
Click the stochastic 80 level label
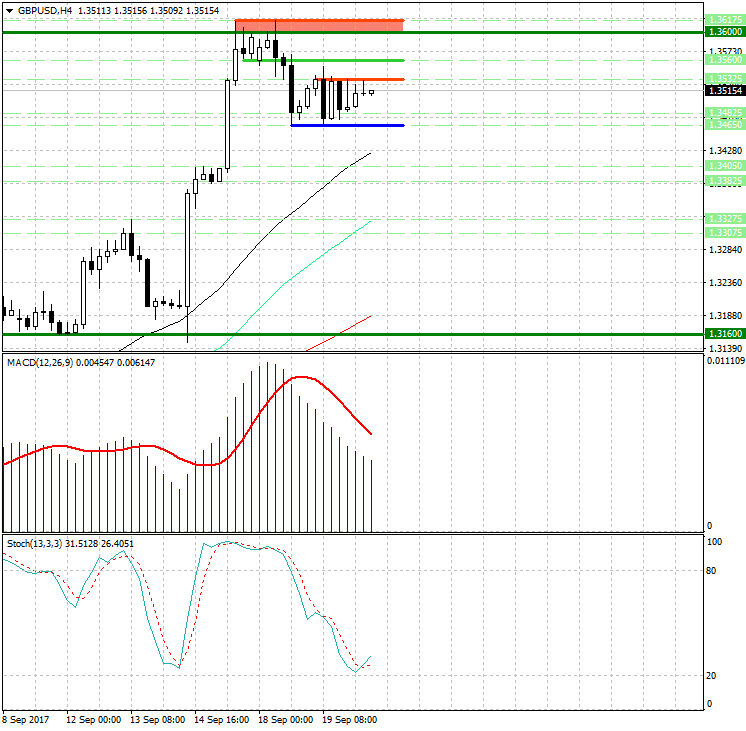click(711, 571)
